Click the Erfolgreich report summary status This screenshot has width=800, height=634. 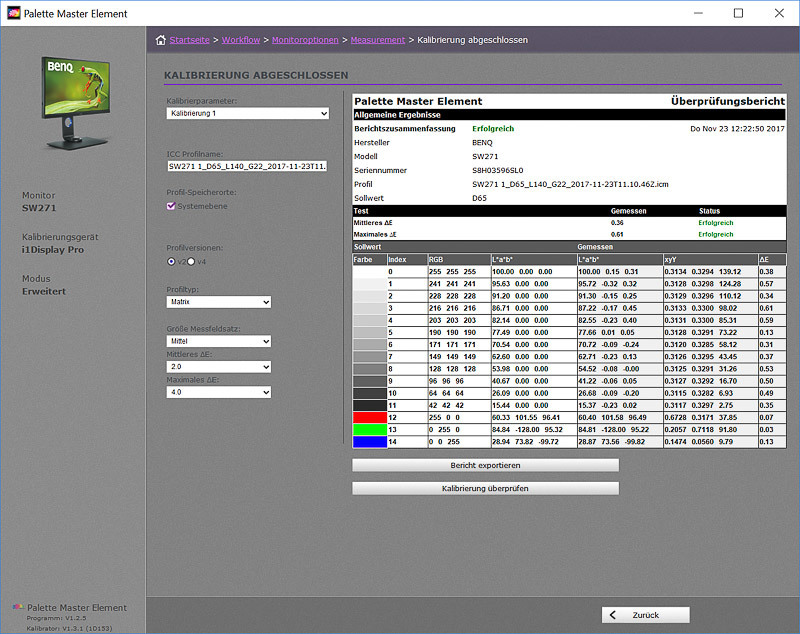[493, 129]
